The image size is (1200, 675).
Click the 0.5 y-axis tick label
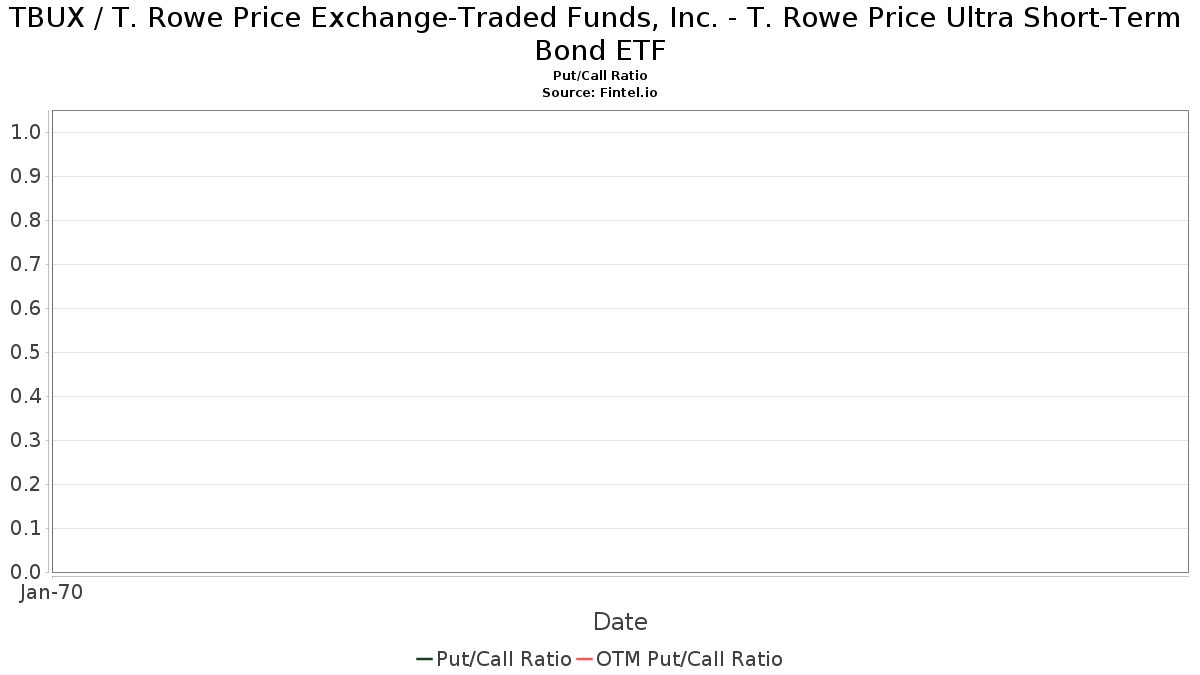click(25, 352)
